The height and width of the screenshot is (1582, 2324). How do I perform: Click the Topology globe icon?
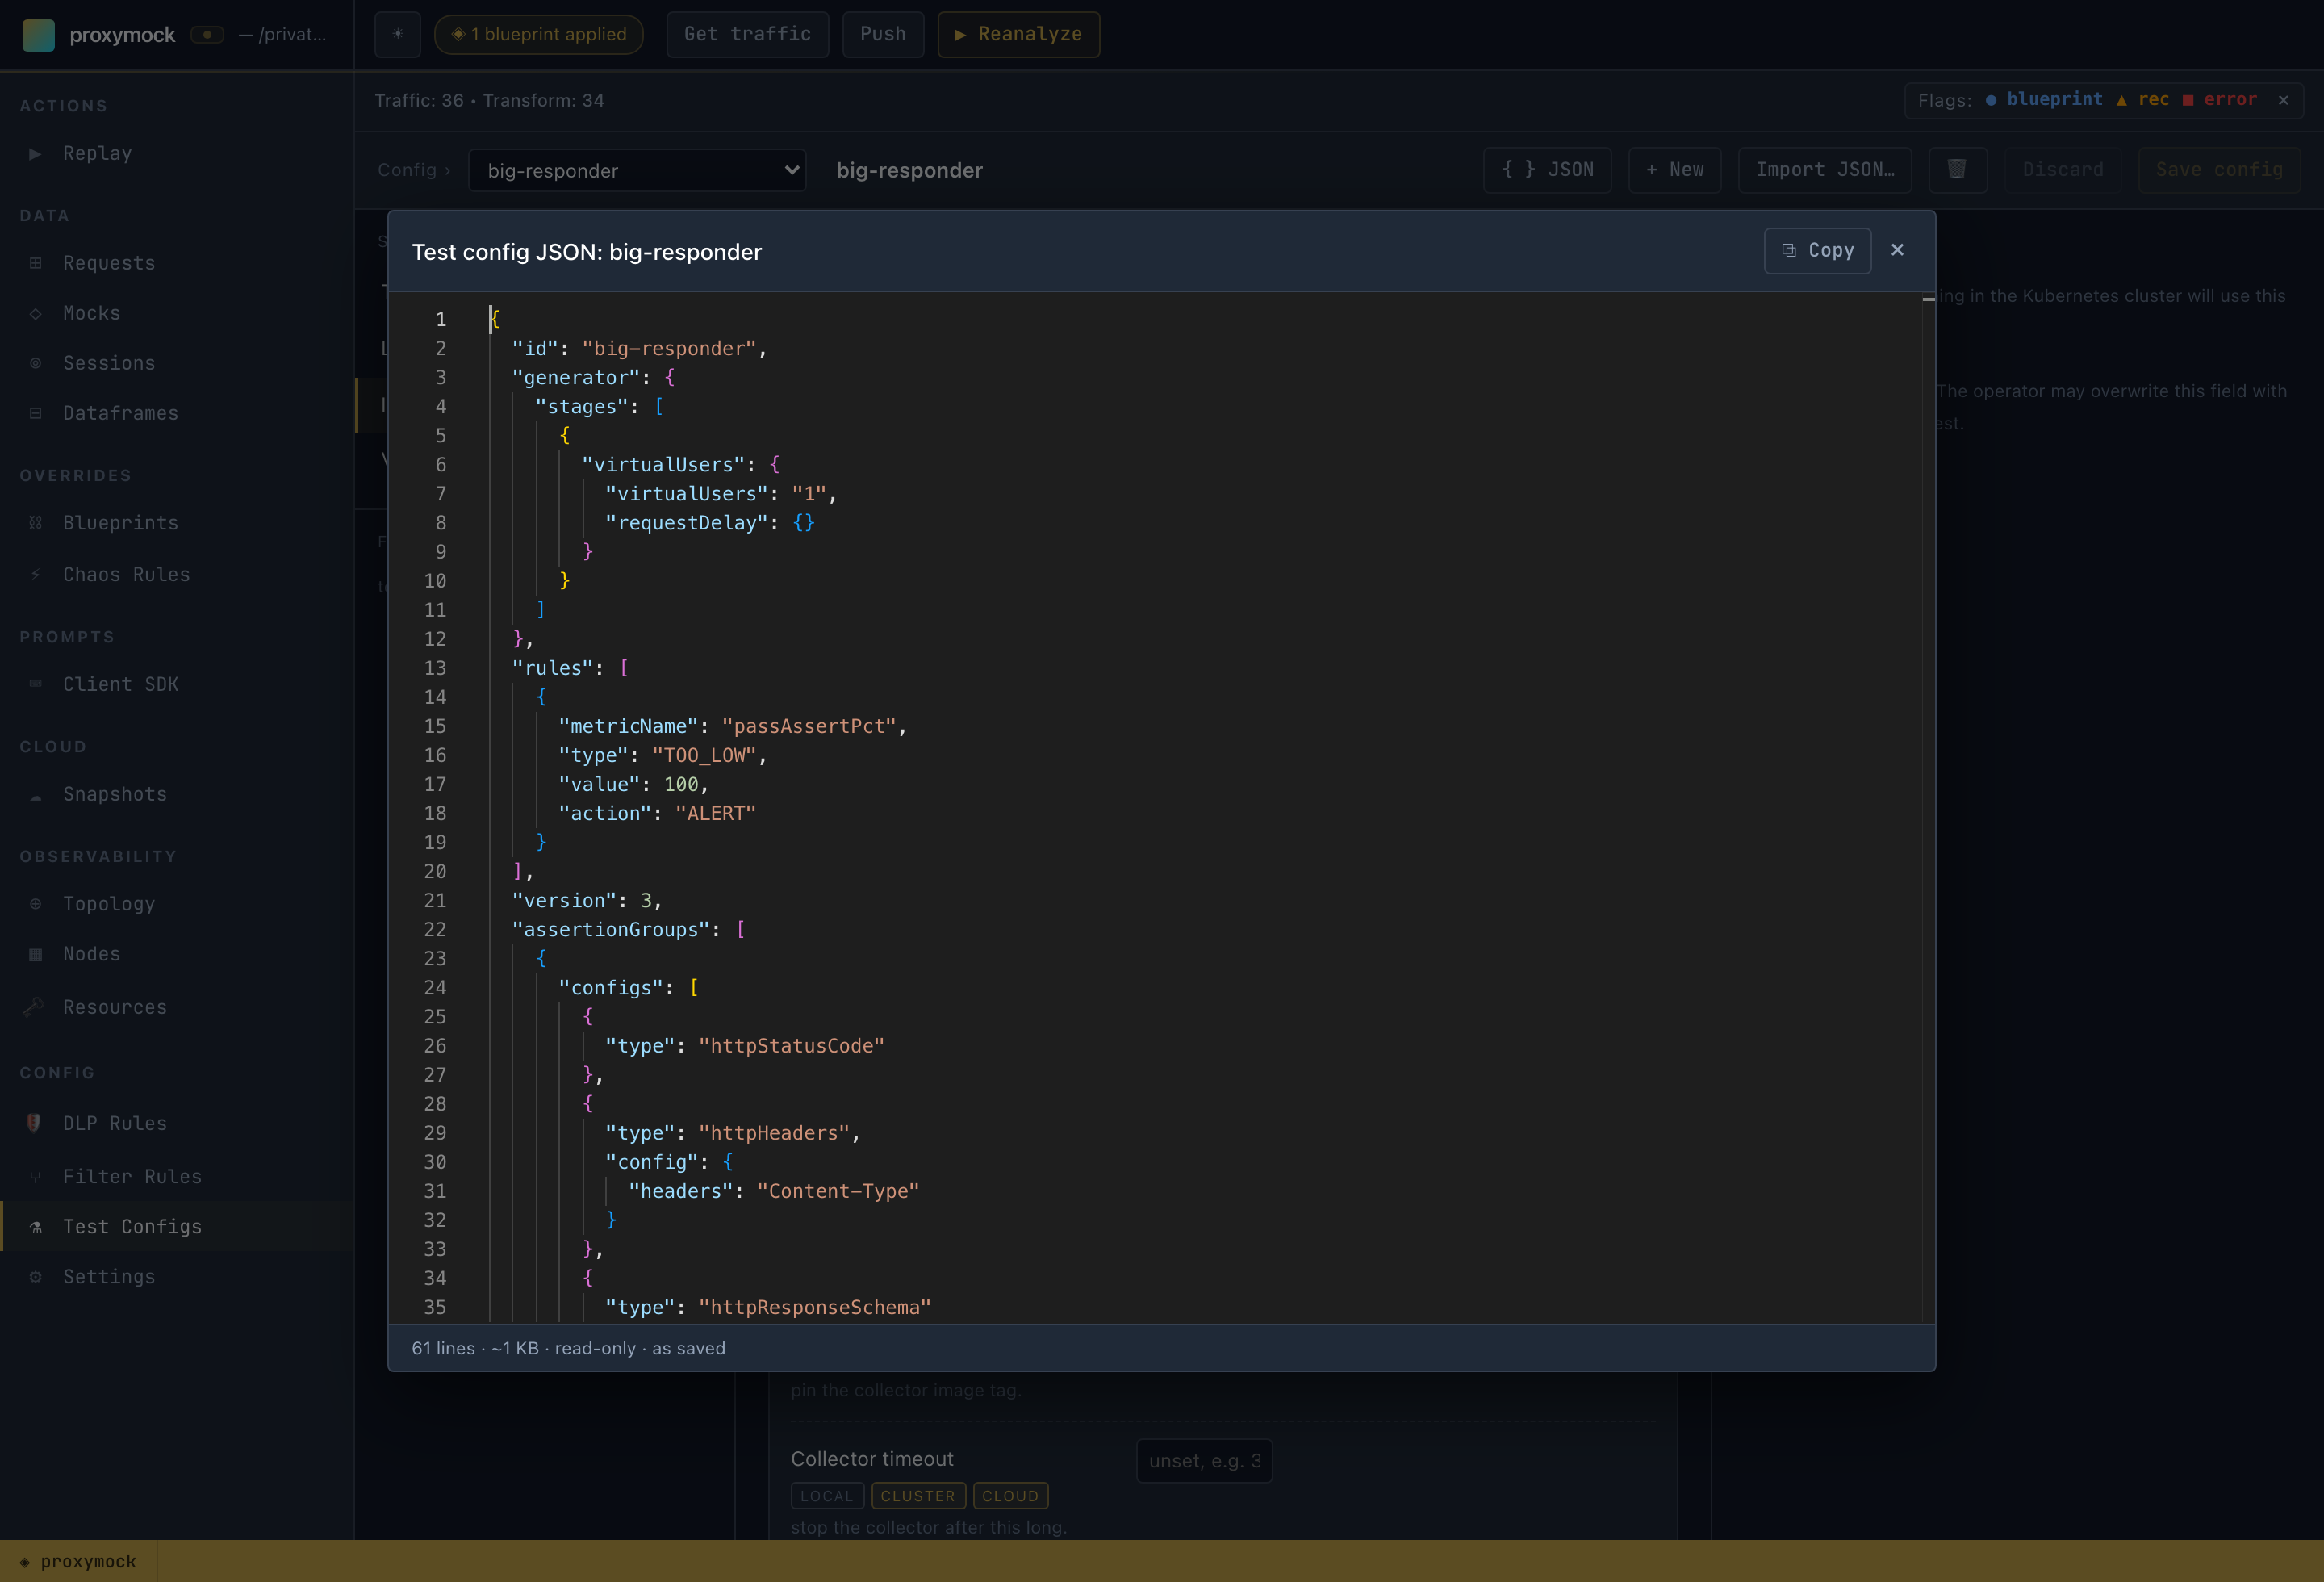point(35,904)
